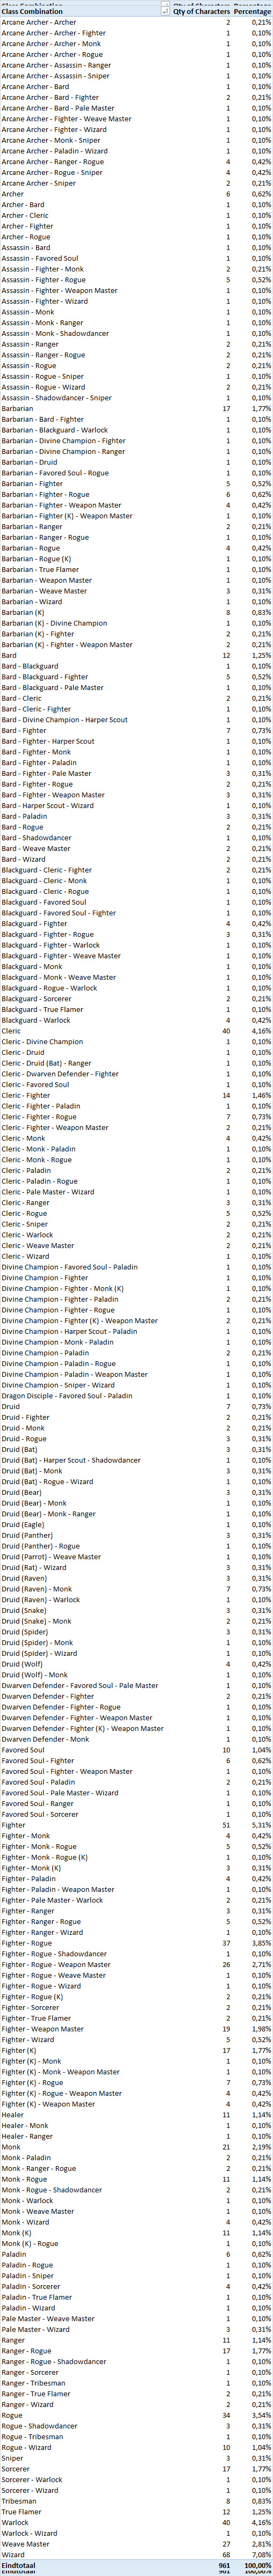Select the Class Combination column header

click(x=33, y=12)
